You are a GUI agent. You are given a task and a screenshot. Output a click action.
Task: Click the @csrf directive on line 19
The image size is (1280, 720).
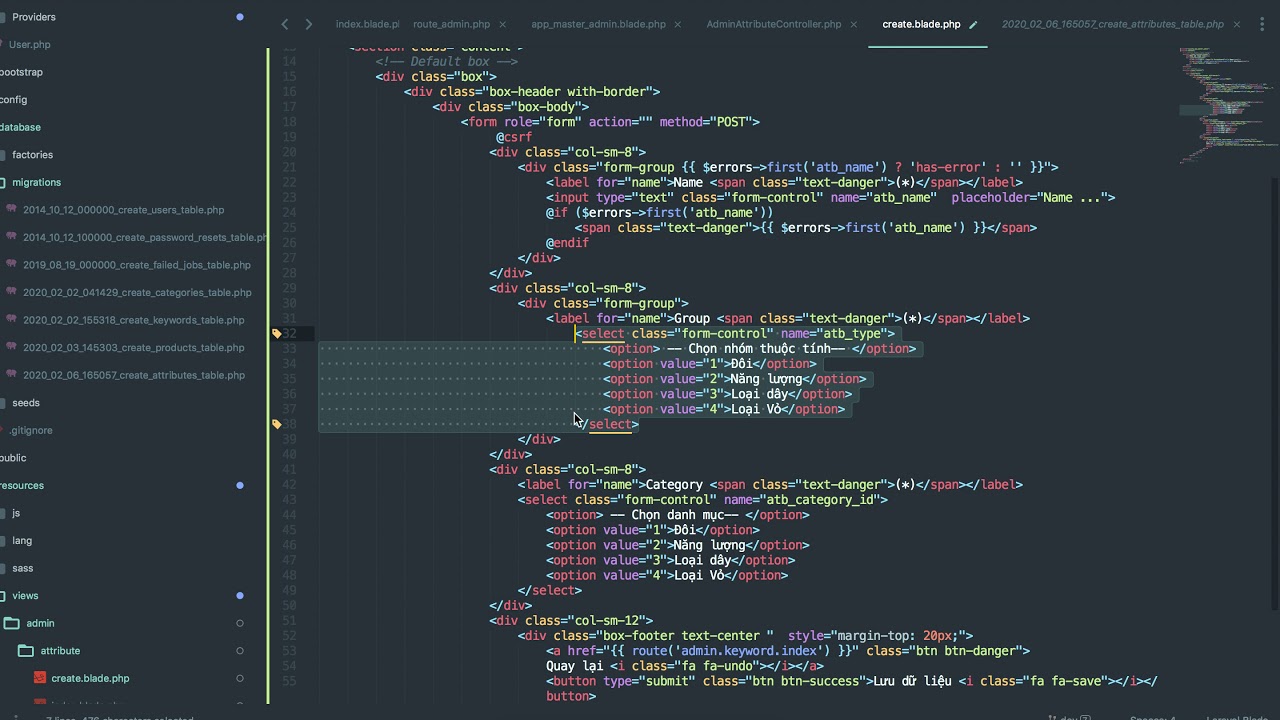click(x=514, y=137)
